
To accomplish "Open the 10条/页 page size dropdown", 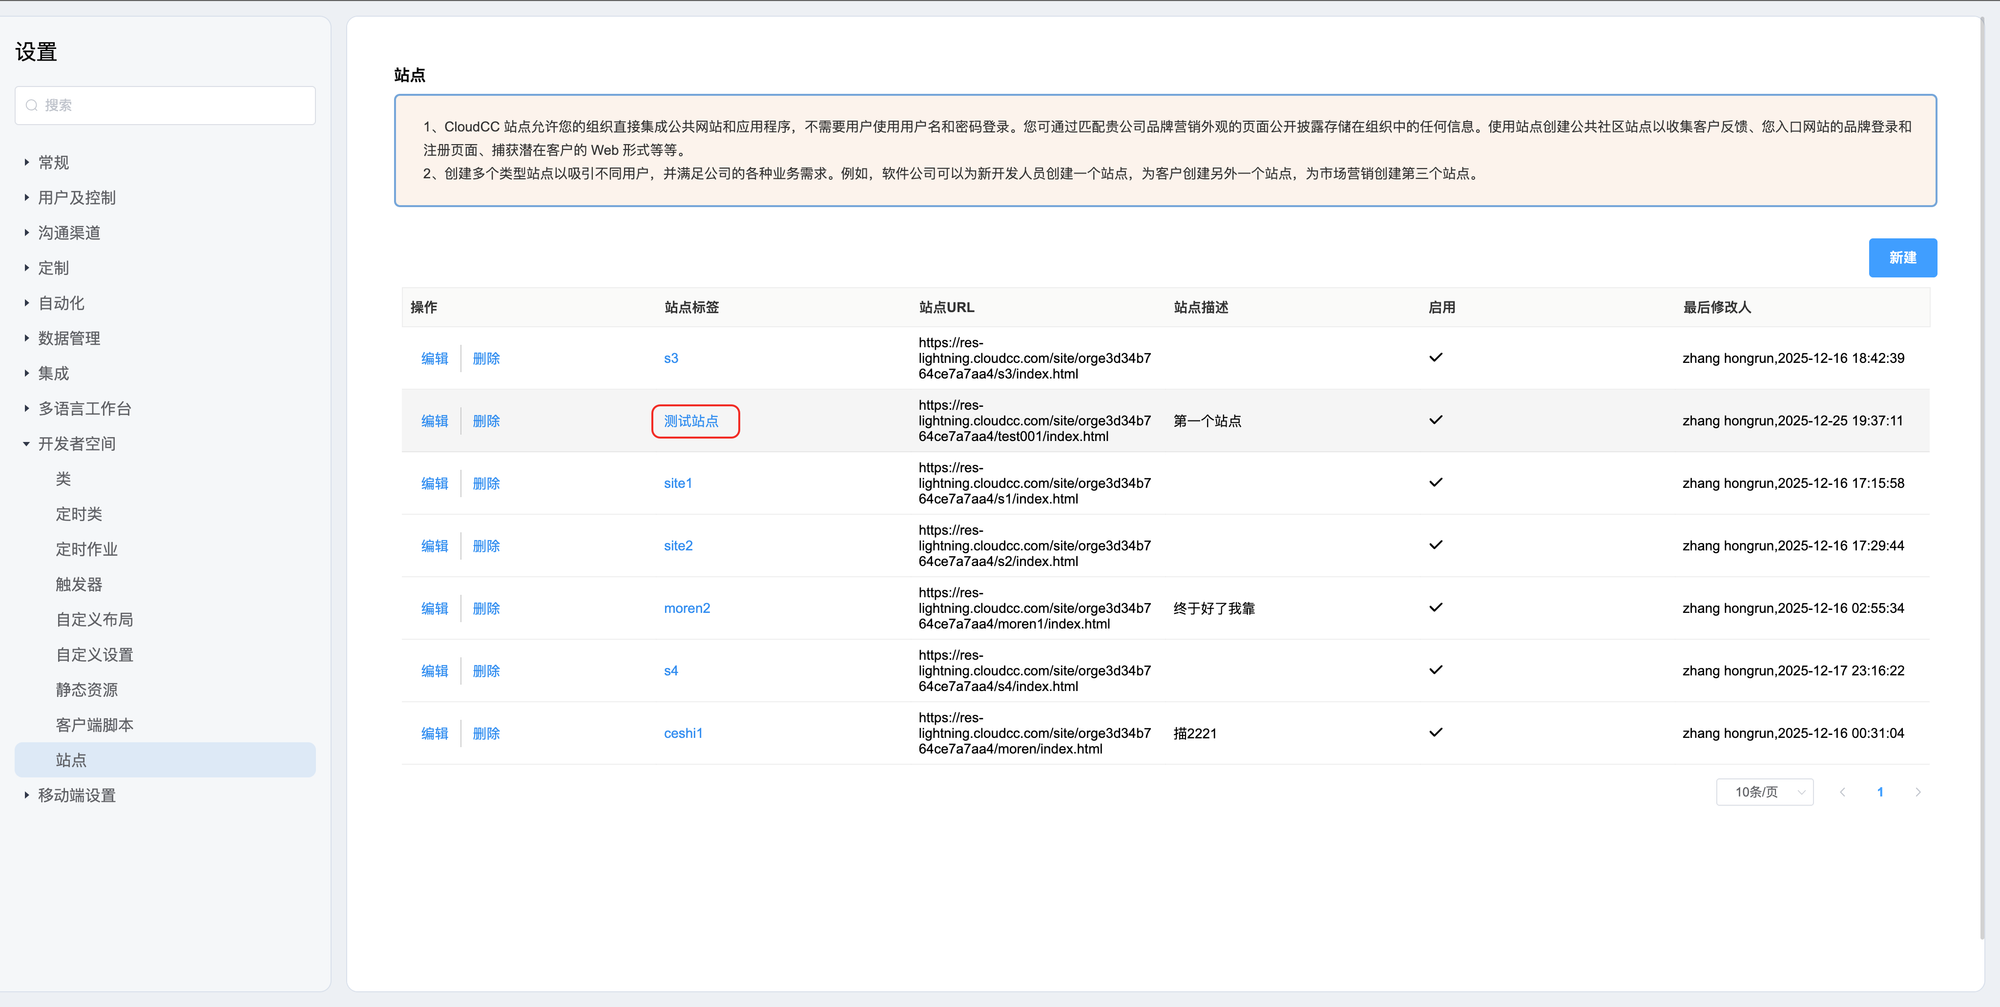I will [1765, 792].
